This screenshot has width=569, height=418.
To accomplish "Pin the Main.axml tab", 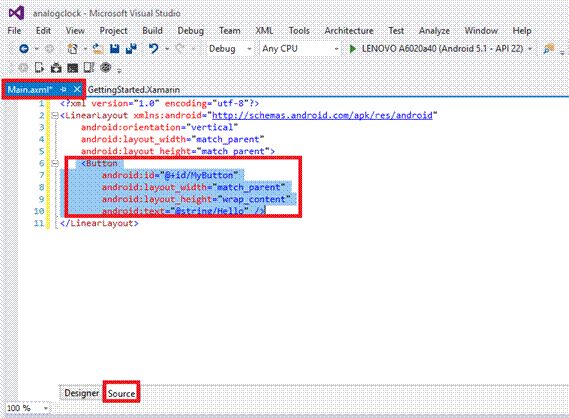I will tap(63, 89).
